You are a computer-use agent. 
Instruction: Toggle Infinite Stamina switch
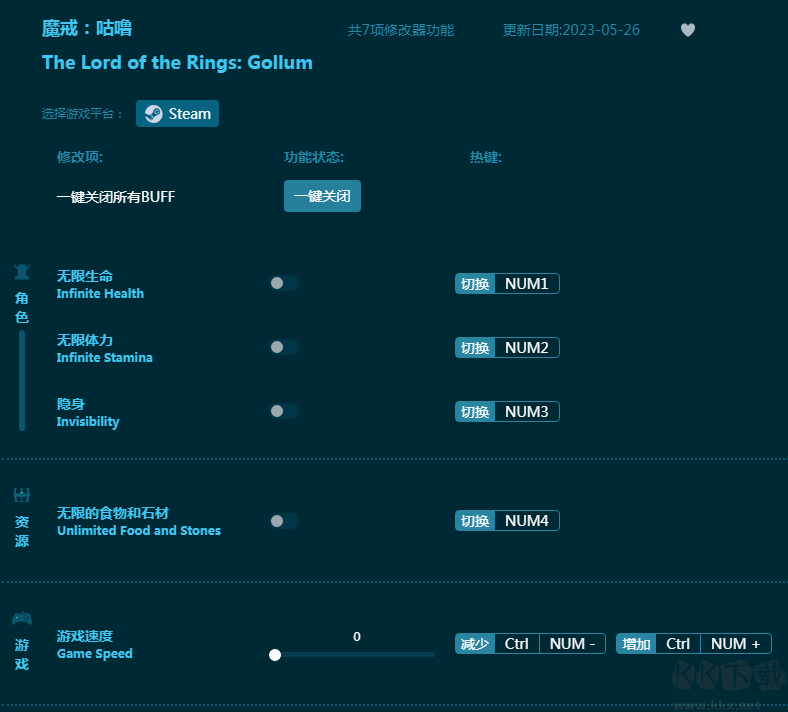[x=284, y=347]
